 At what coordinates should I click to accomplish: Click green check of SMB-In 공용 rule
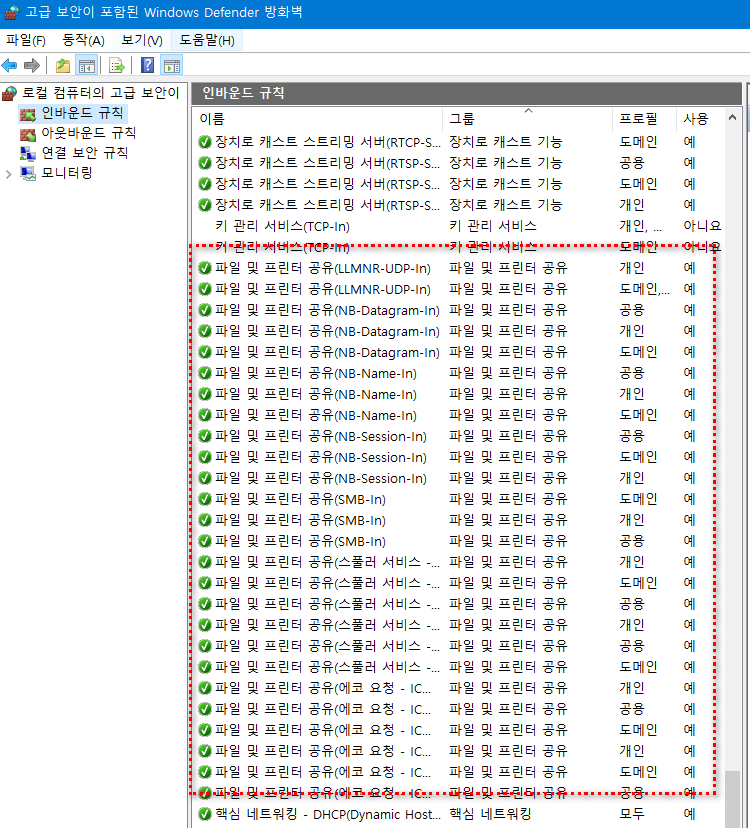(x=204, y=541)
